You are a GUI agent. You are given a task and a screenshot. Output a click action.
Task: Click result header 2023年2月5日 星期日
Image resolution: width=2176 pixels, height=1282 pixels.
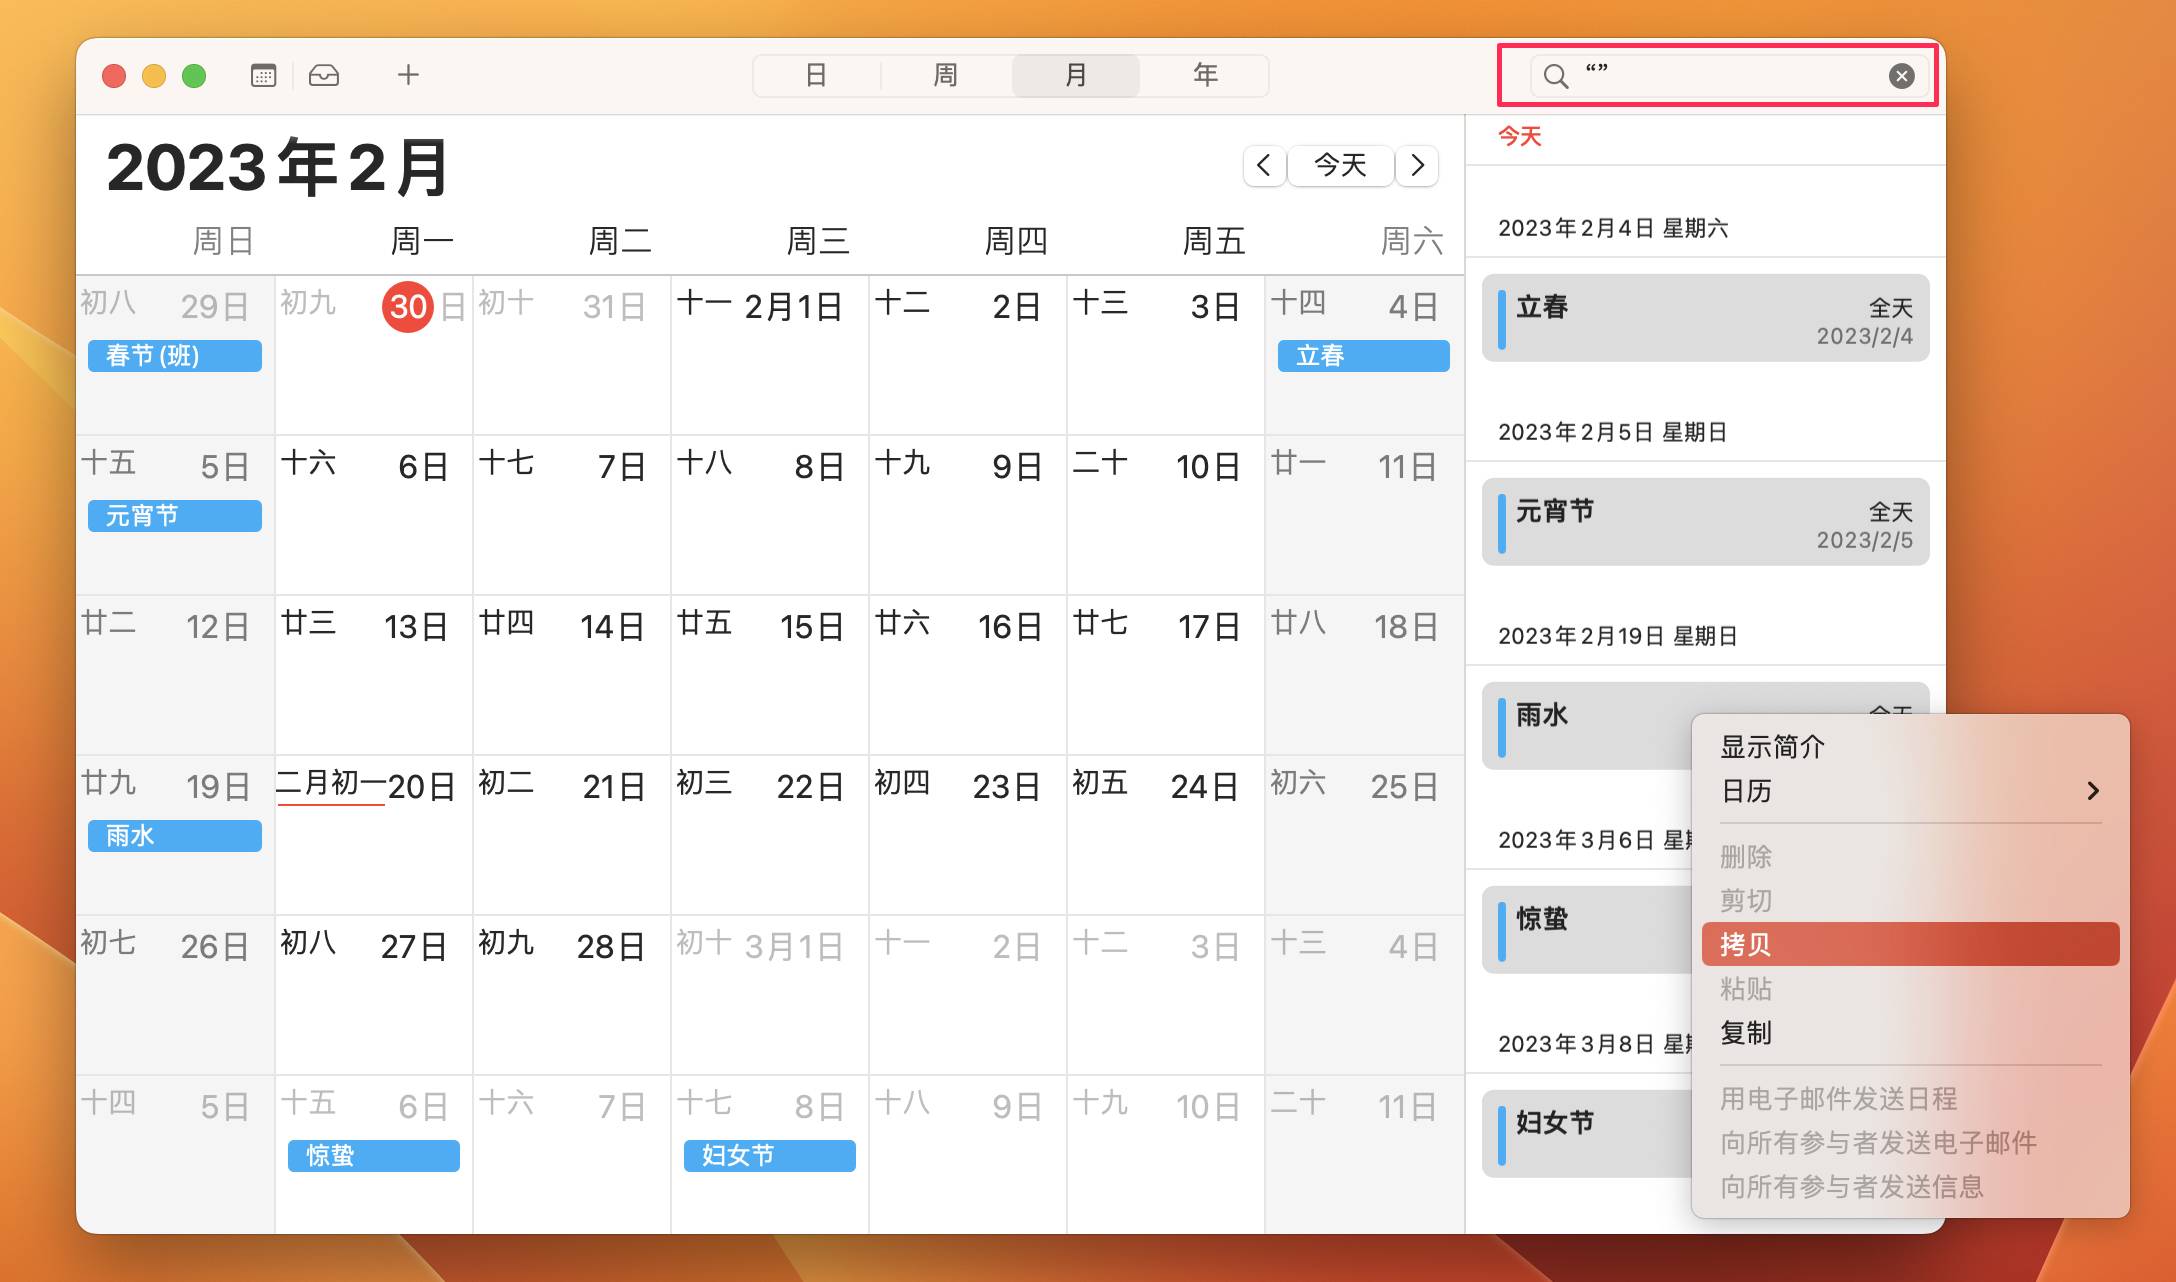1613,432
